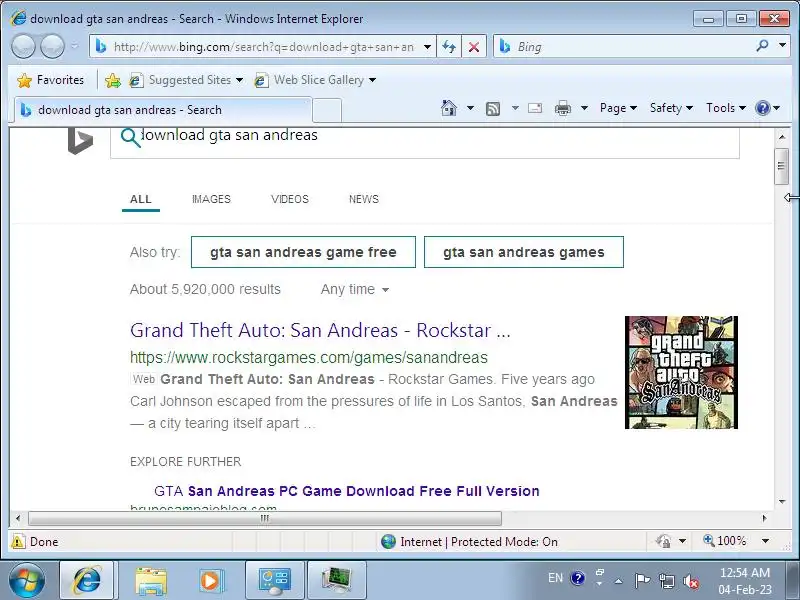
Task: Open 'GTA San Andreas PC Game Download Free' link
Action: [346, 491]
